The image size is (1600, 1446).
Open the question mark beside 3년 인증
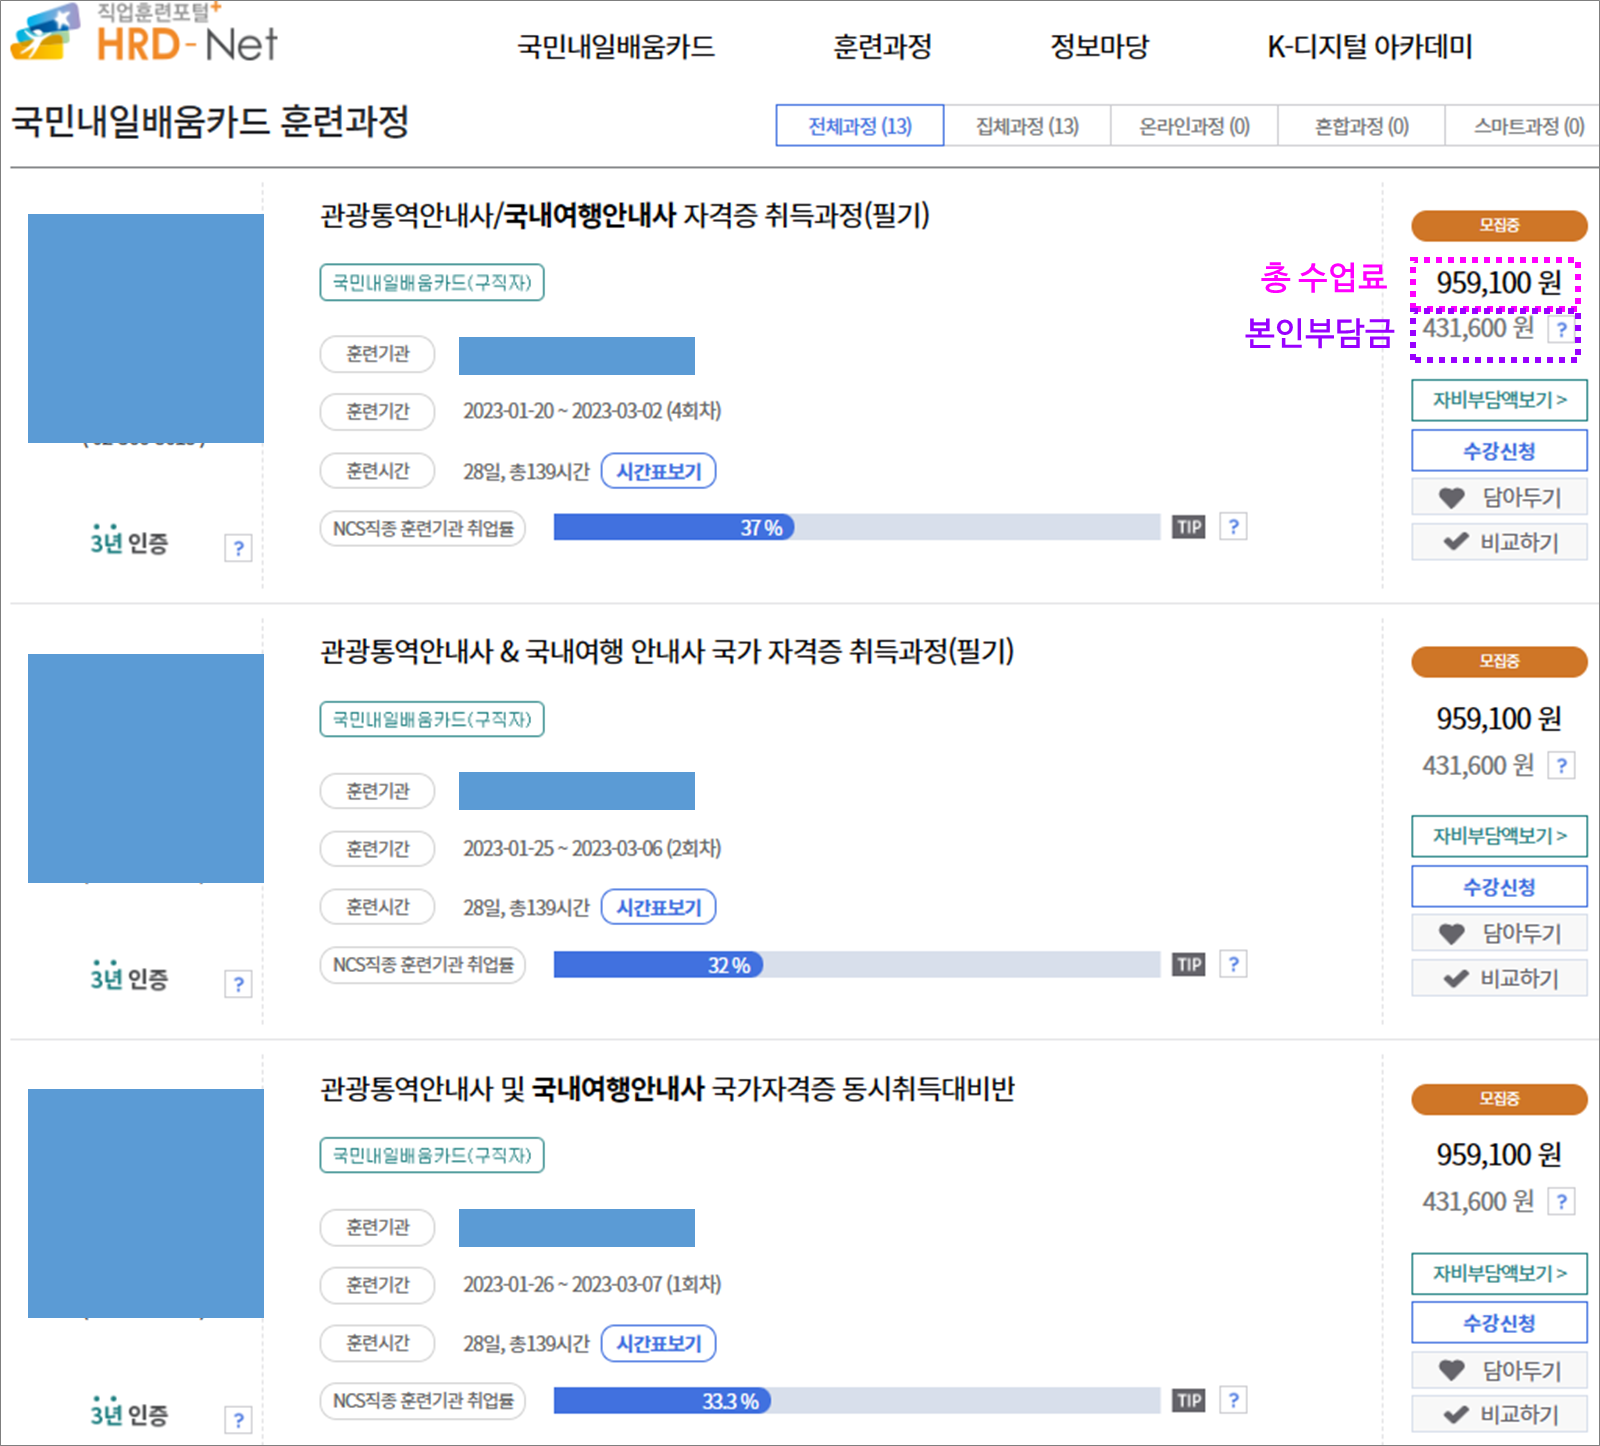237,548
